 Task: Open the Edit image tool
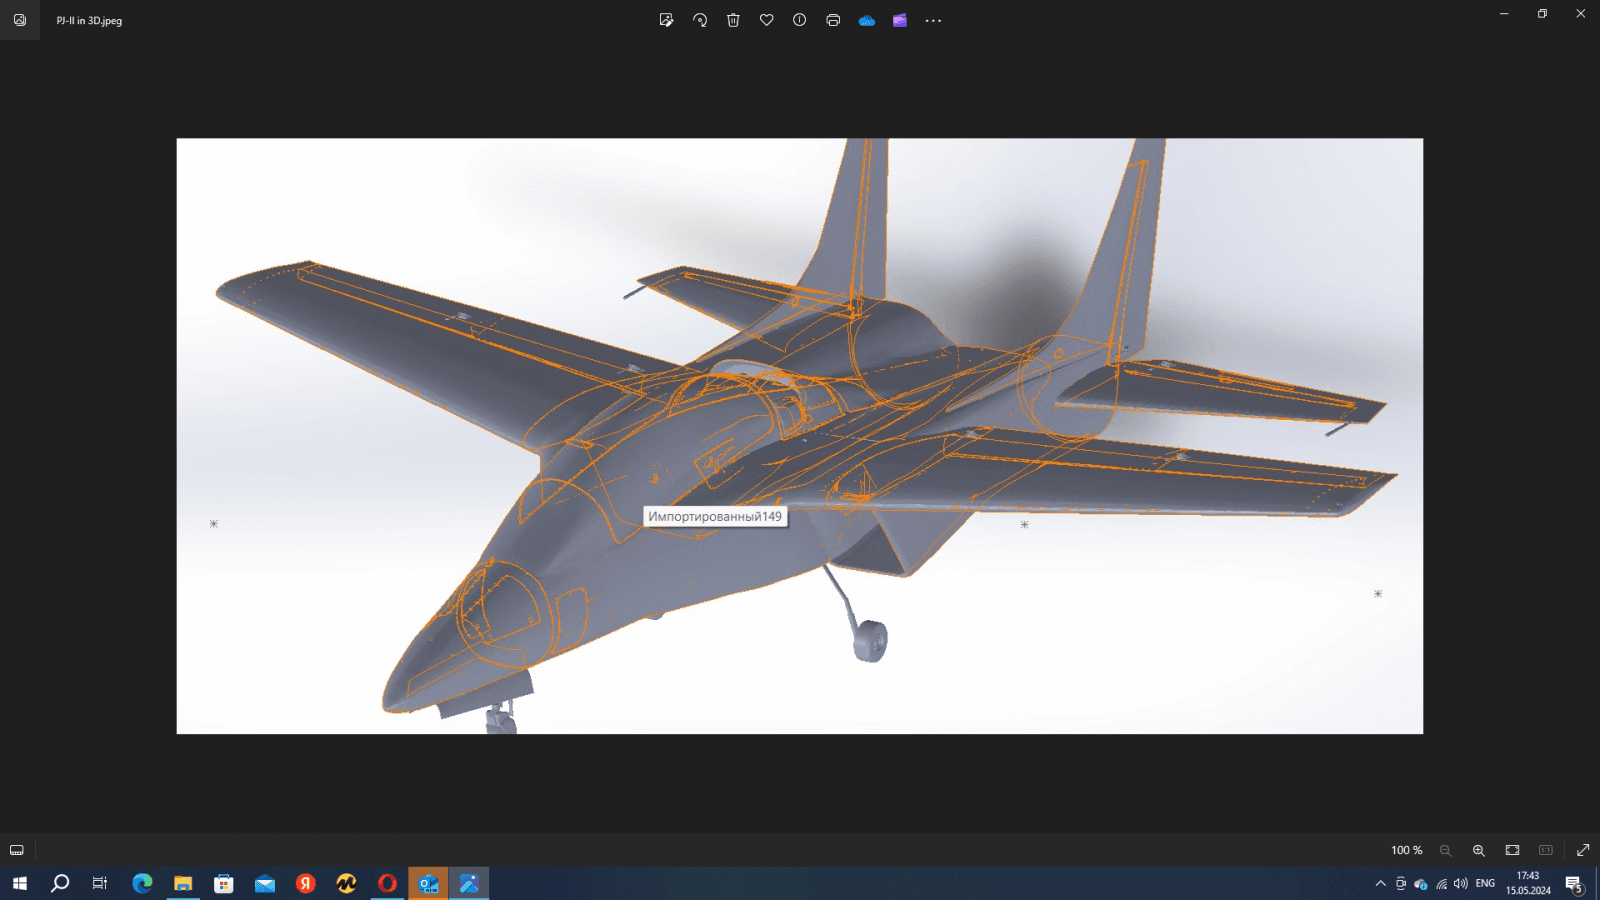(666, 20)
